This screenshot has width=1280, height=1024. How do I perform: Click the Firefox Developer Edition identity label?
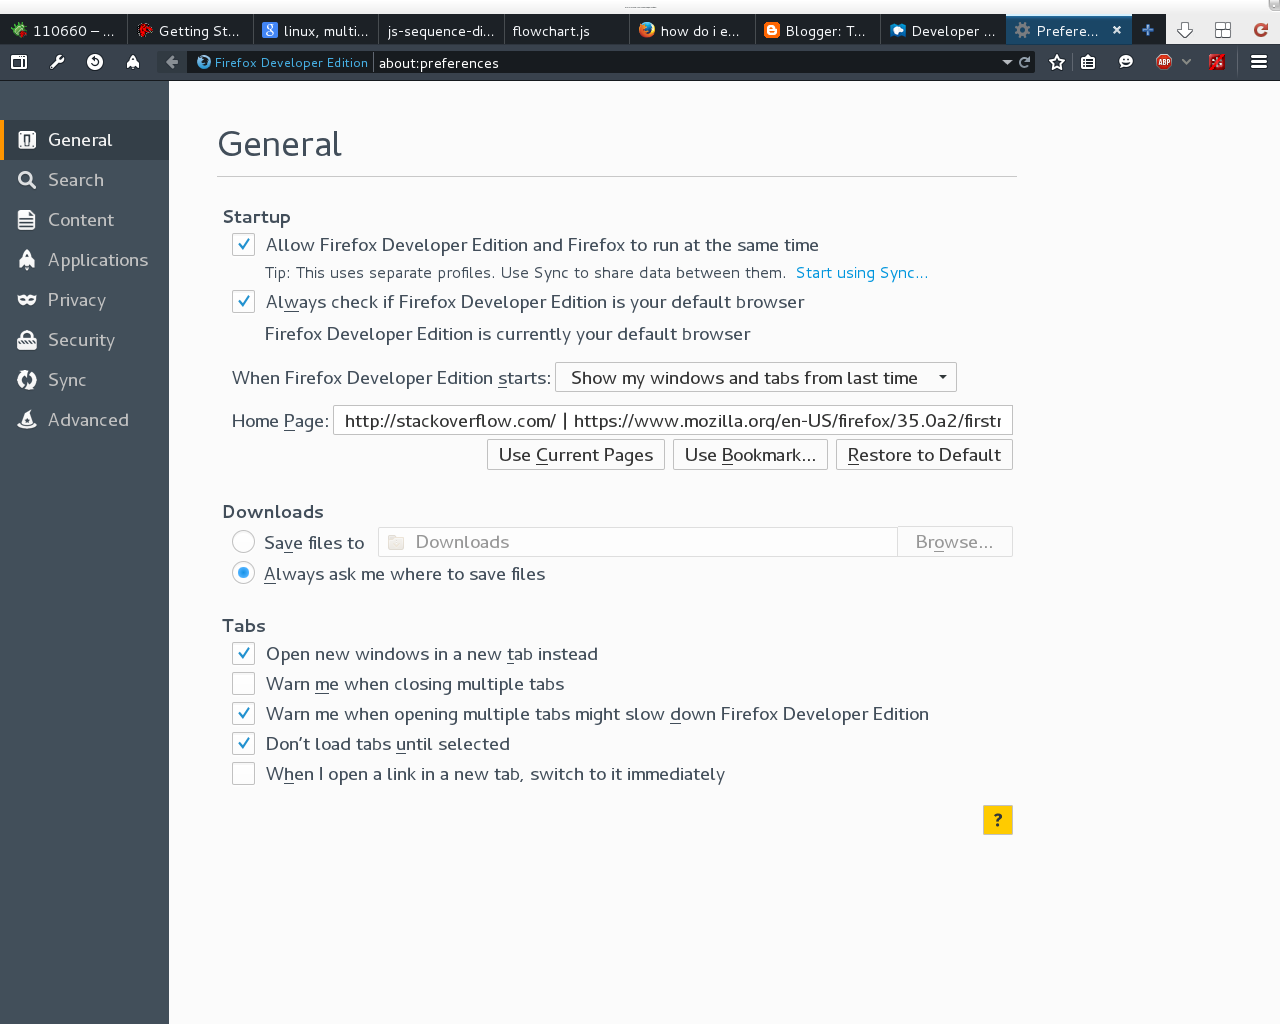(x=283, y=62)
